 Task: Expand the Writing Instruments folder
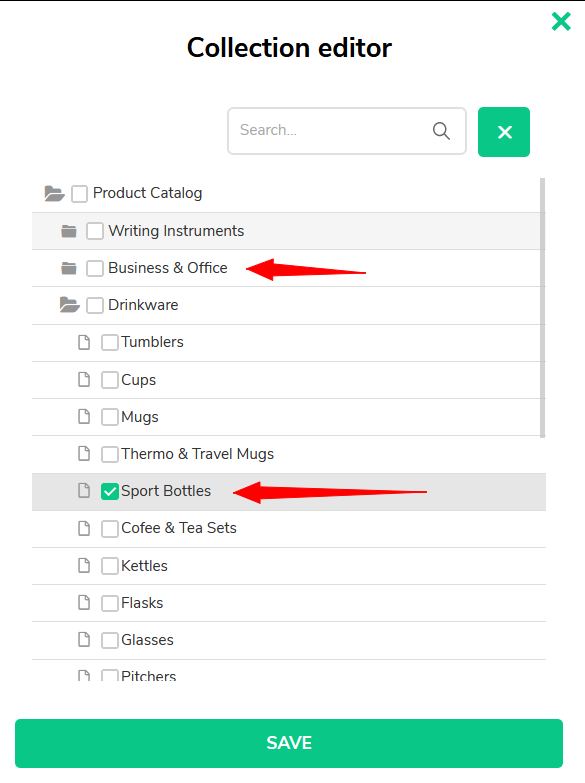tap(69, 231)
